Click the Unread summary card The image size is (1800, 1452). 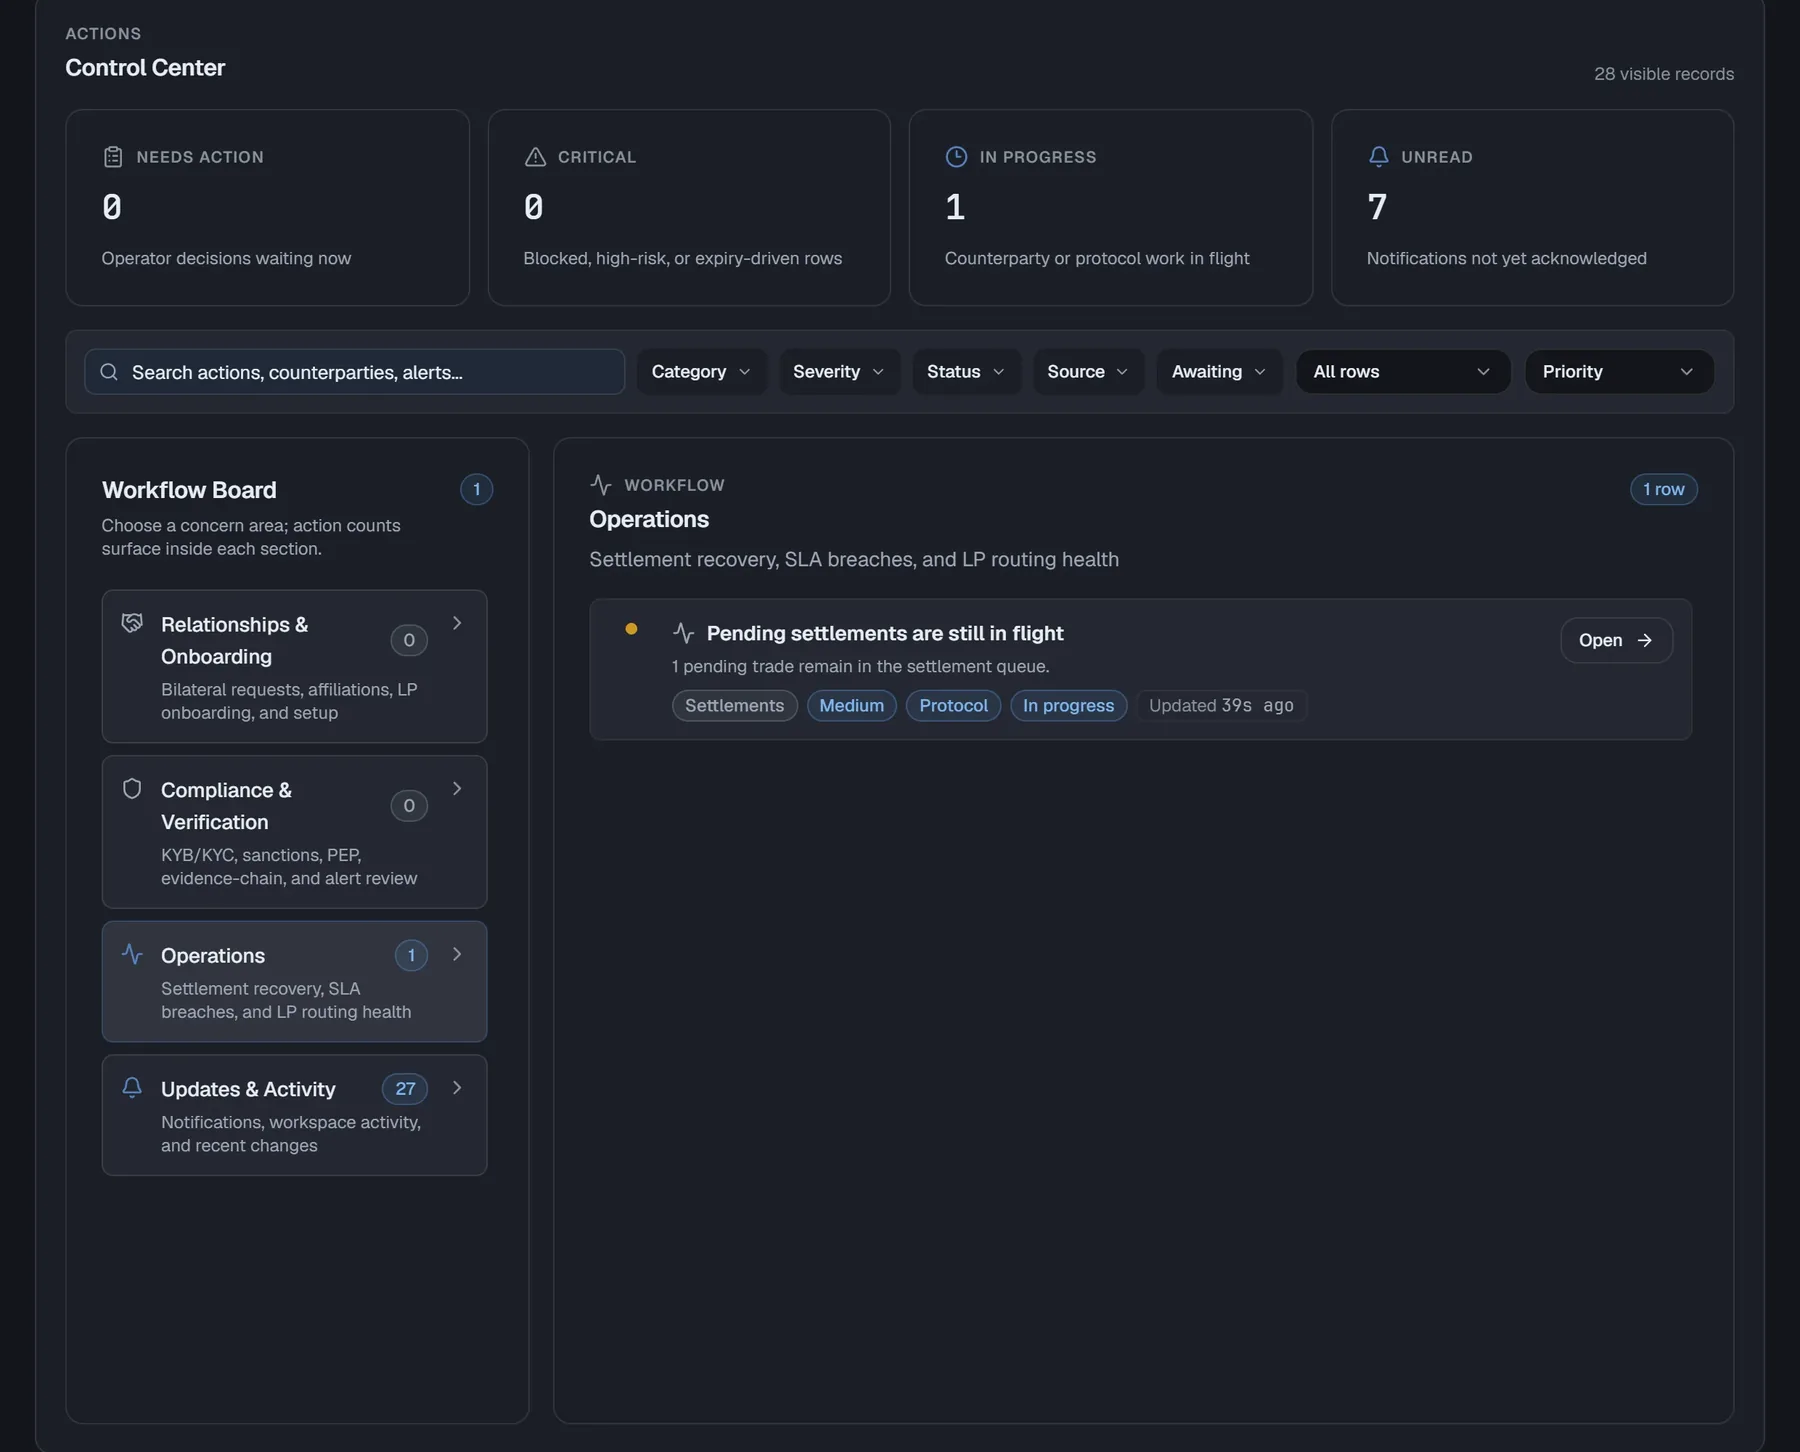[x=1532, y=208]
